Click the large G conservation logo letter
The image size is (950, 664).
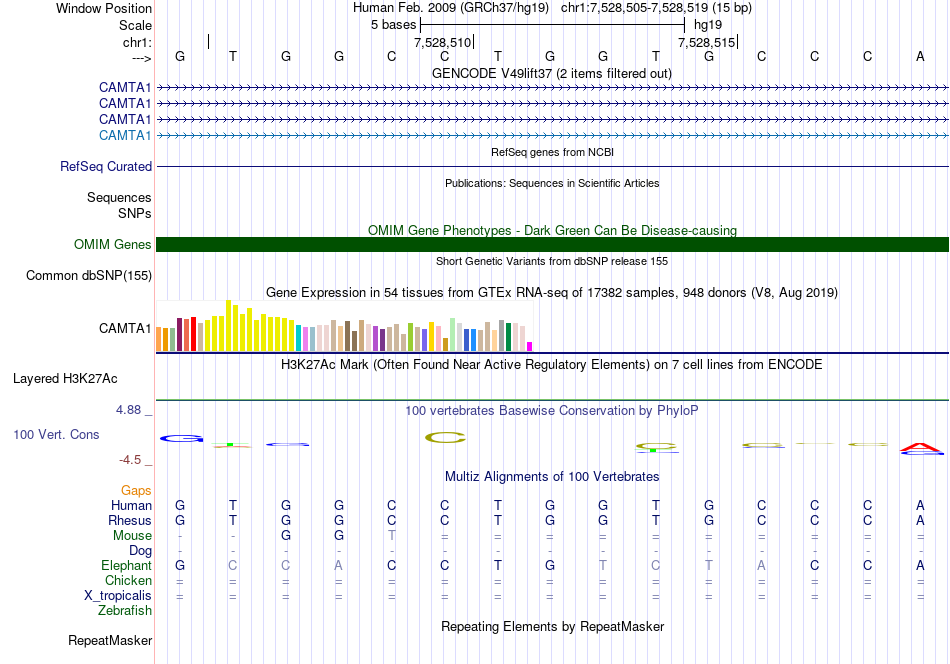pyautogui.click(x=181, y=438)
